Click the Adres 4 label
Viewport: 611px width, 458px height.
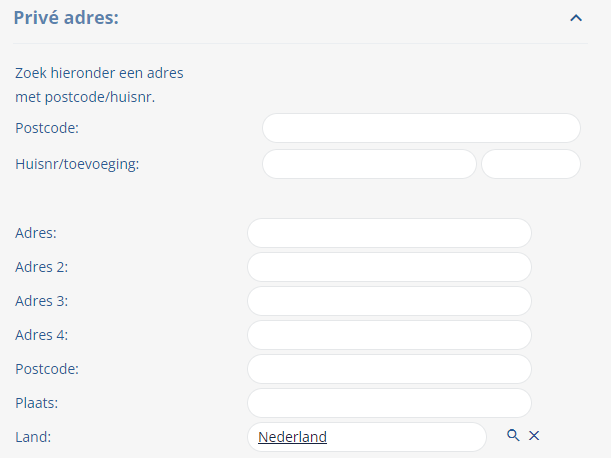coord(42,335)
